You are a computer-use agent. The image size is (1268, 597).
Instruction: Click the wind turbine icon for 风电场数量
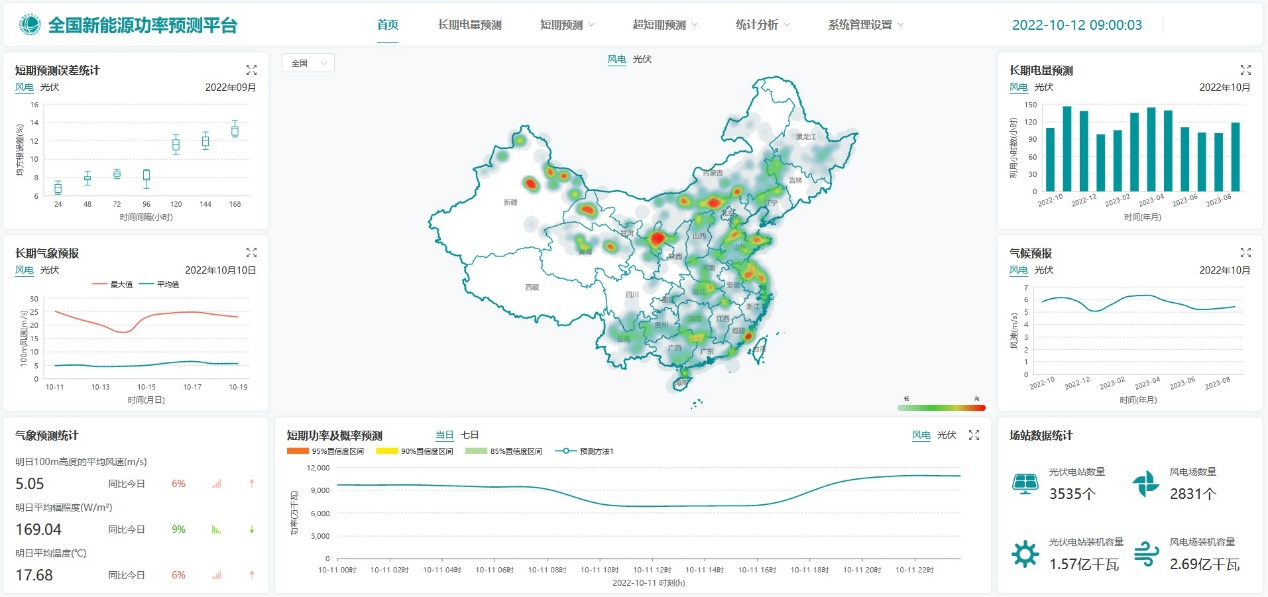(x=1145, y=483)
